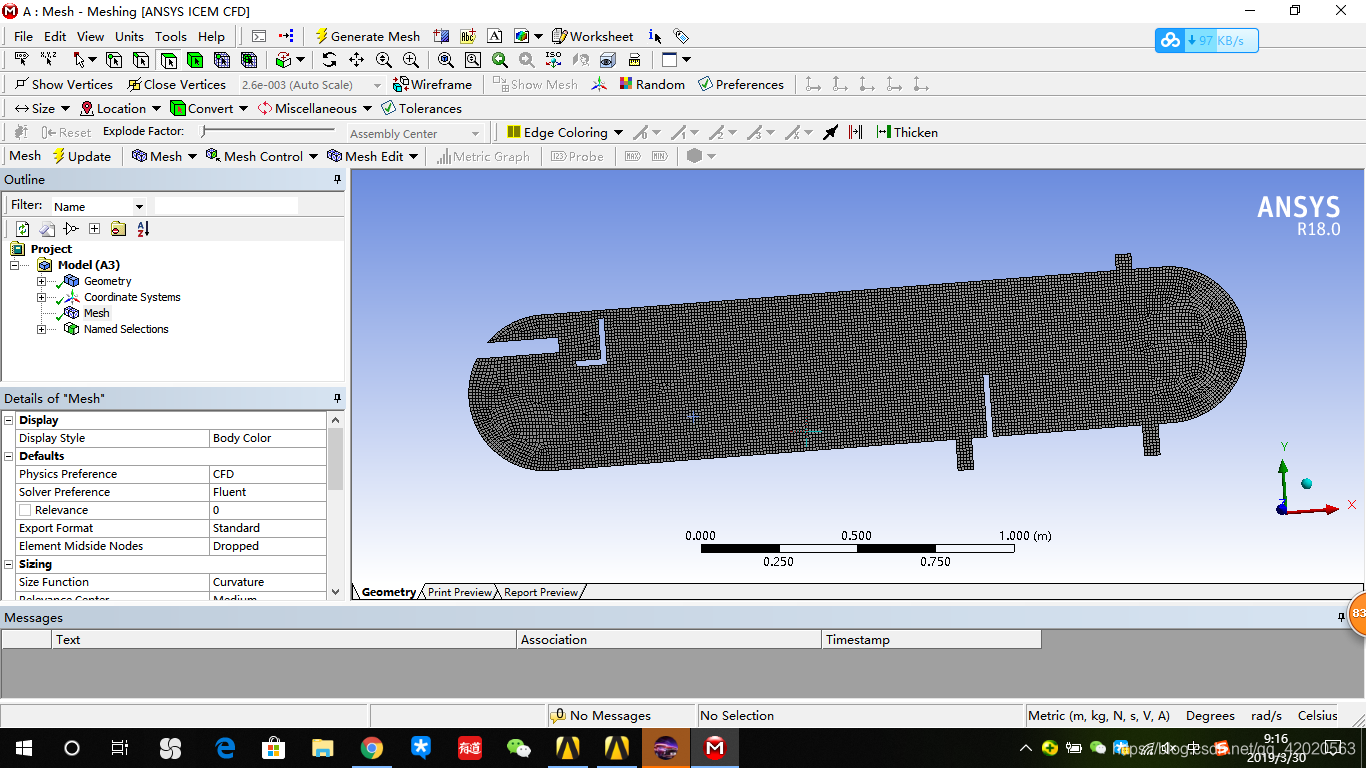The width and height of the screenshot is (1366, 768).
Task: Click the Tags icon in toolbar
Action: pyautogui.click(x=681, y=36)
